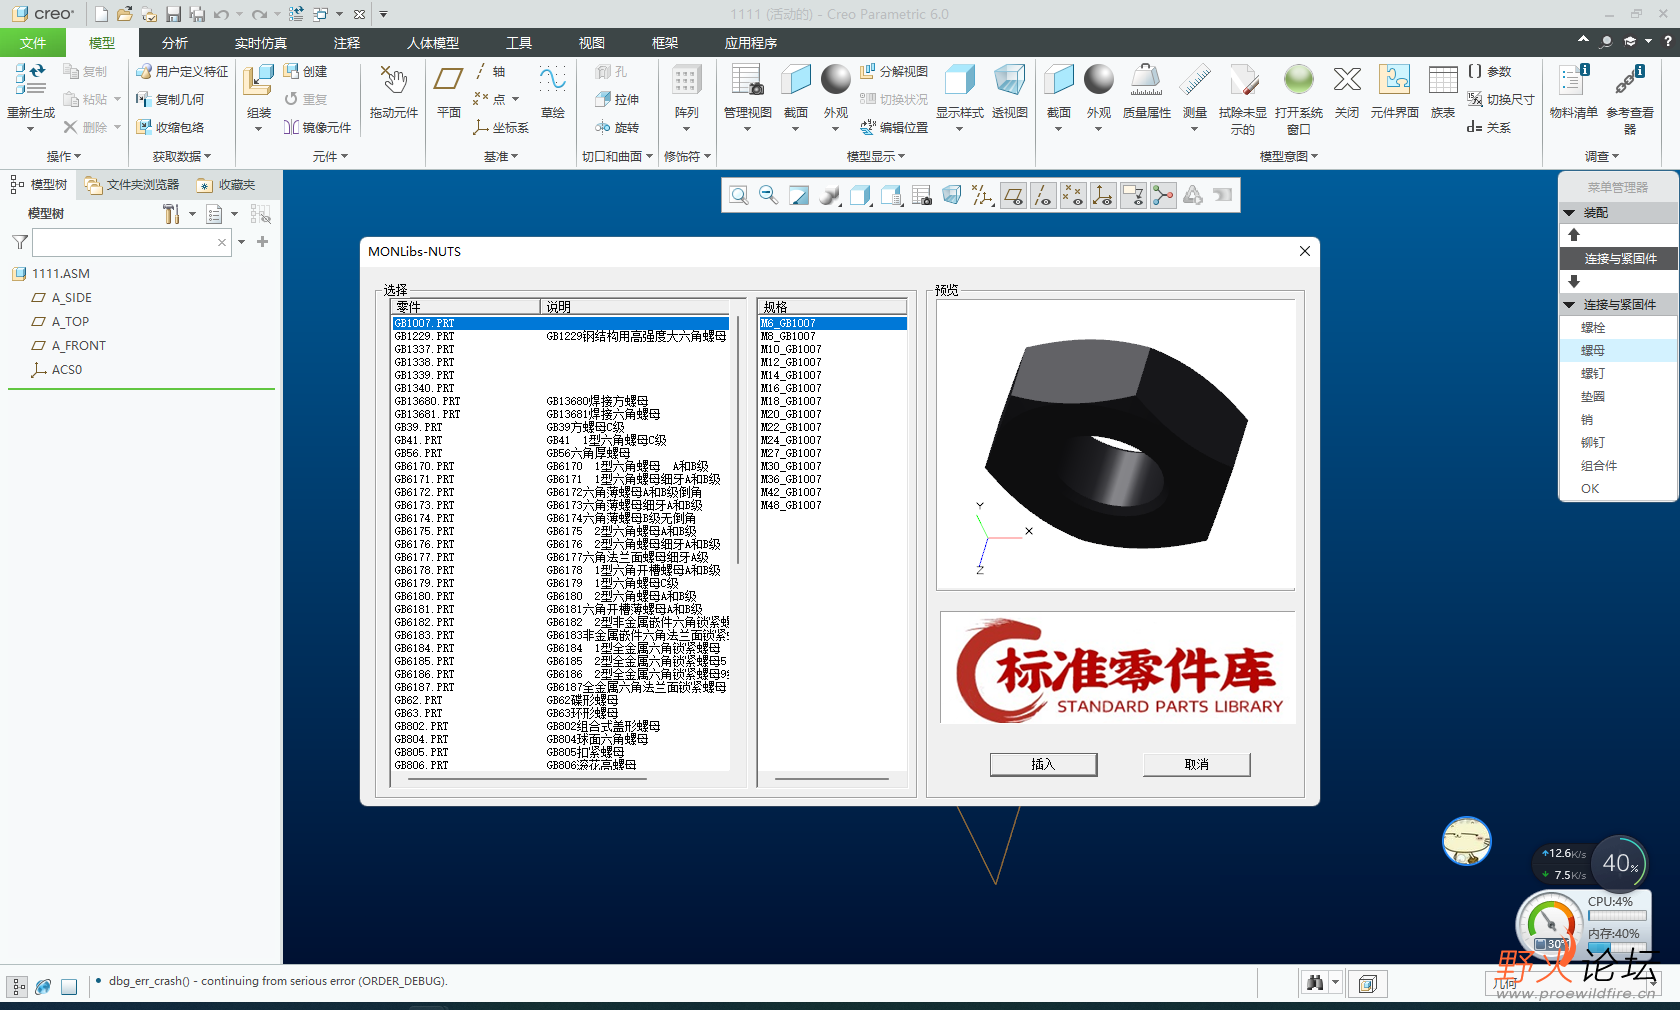Click the part list vertical scrollbar
Screen dimensions: 1680x1010
(x=738, y=440)
